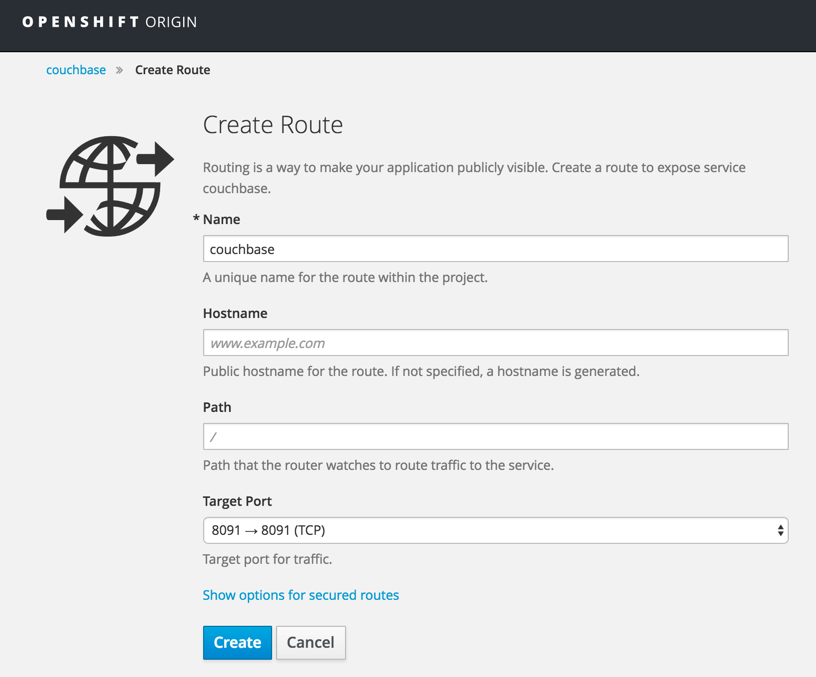Show options for secured routes
Viewport: 816px width, 677px height.
(301, 594)
